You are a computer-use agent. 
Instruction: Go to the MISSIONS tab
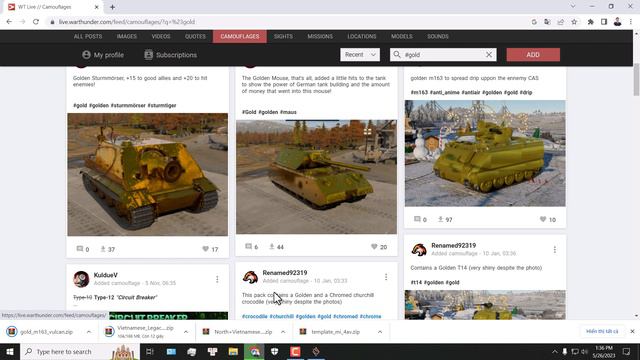pos(320,36)
